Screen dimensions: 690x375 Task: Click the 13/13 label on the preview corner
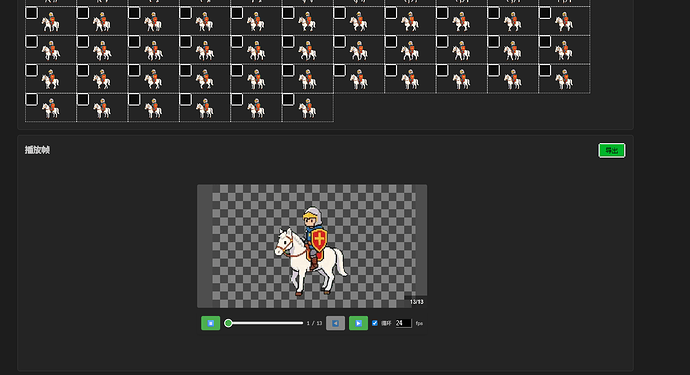tap(416, 302)
